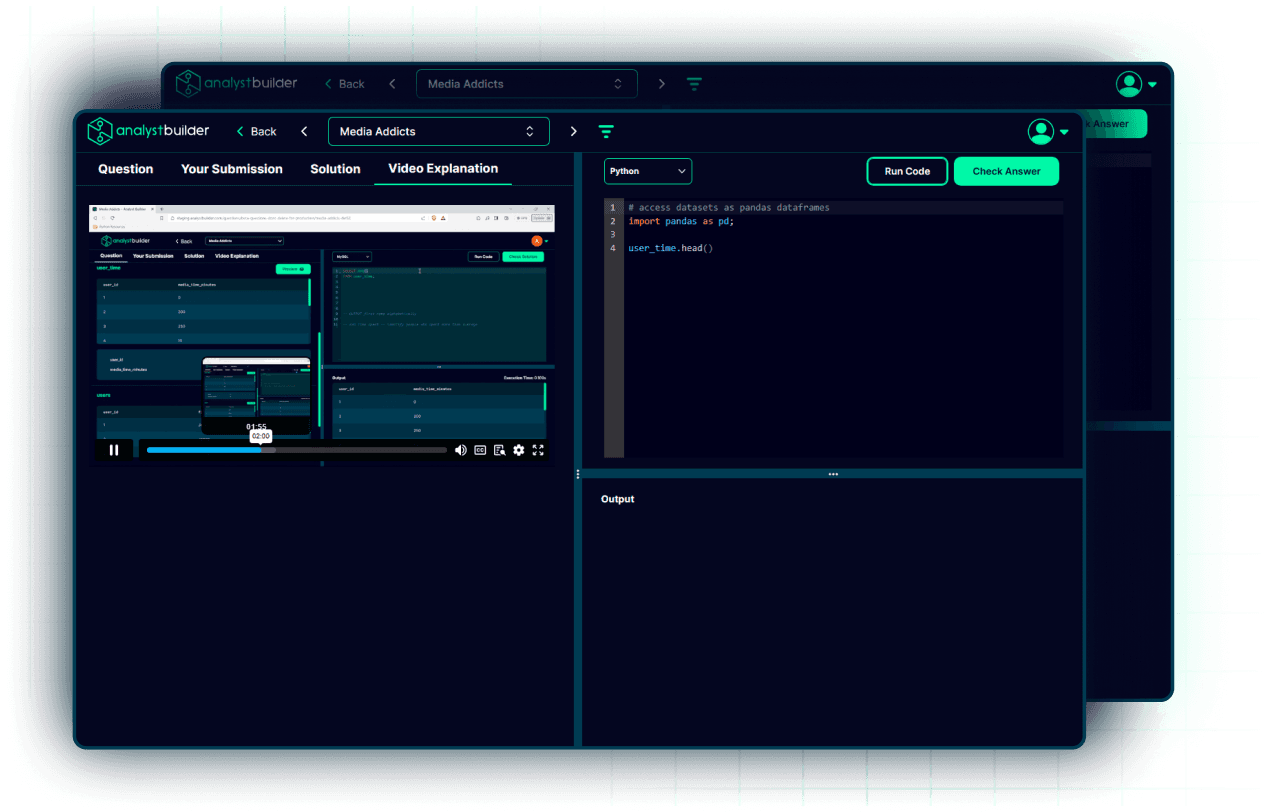
Task: Click the Analyst Builder logo in front window
Action: [148, 131]
